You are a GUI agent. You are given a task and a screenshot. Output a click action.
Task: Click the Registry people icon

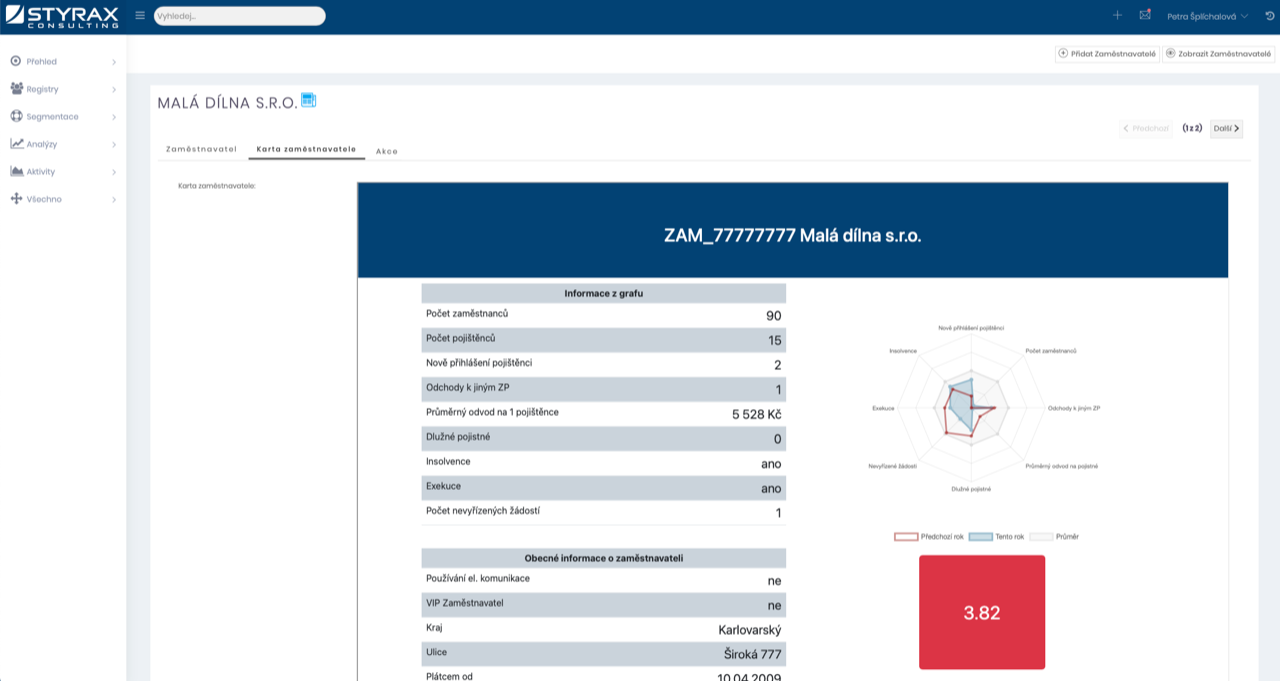(16, 89)
